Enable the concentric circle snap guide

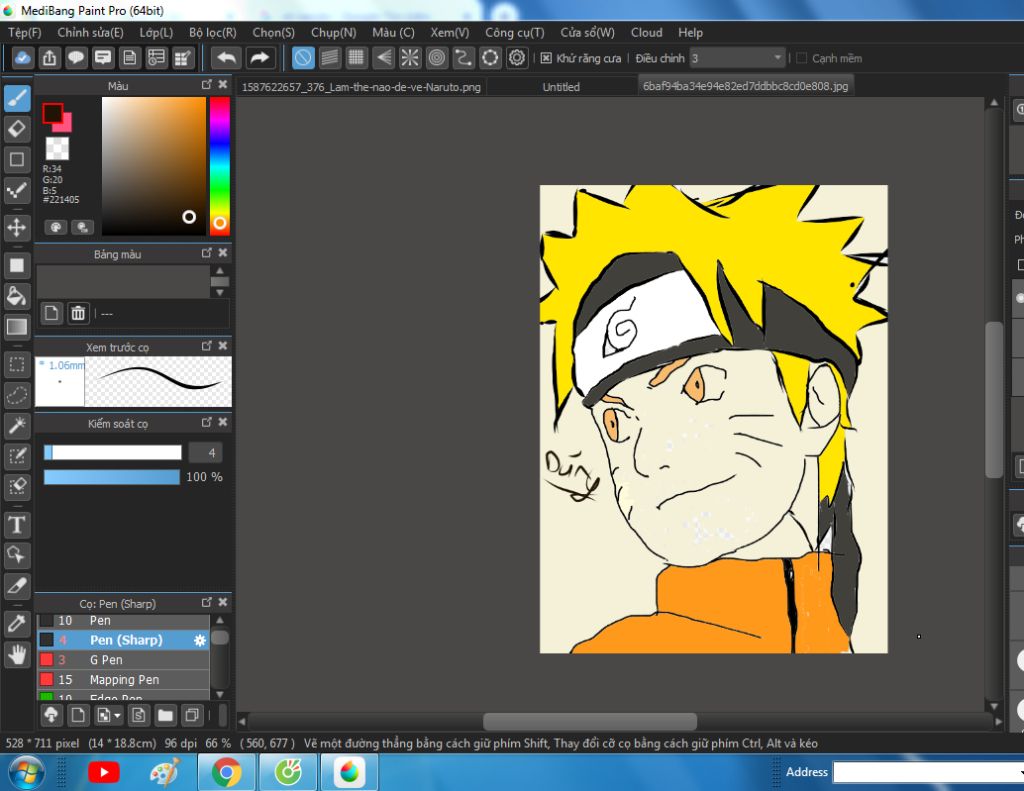pyautogui.click(x=436, y=58)
